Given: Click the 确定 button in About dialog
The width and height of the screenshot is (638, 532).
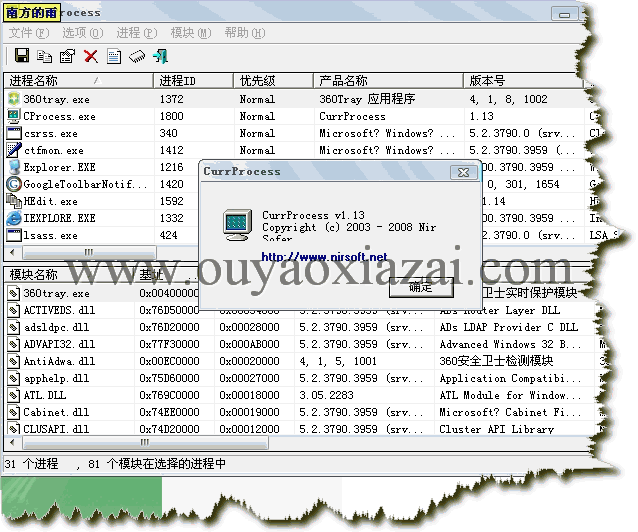Looking at the screenshot, I should tap(421, 287).
